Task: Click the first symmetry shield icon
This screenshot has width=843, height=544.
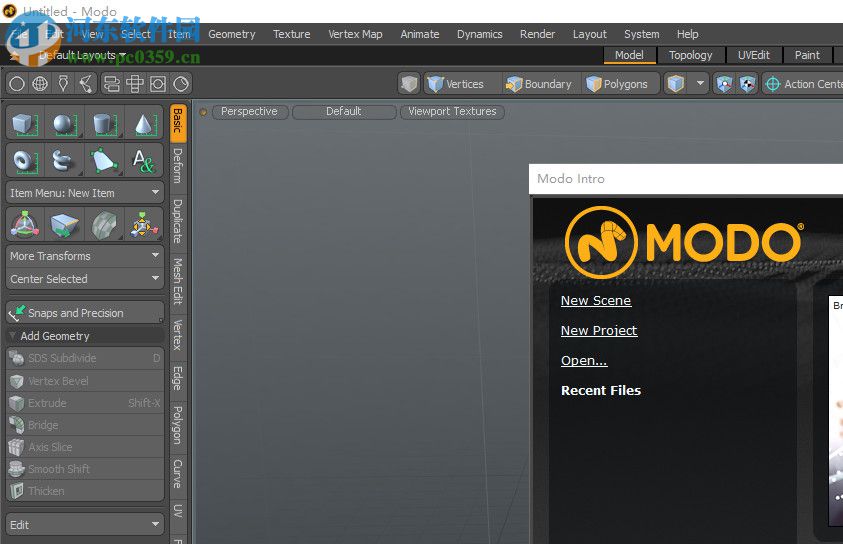Action: (x=724, y=84)
